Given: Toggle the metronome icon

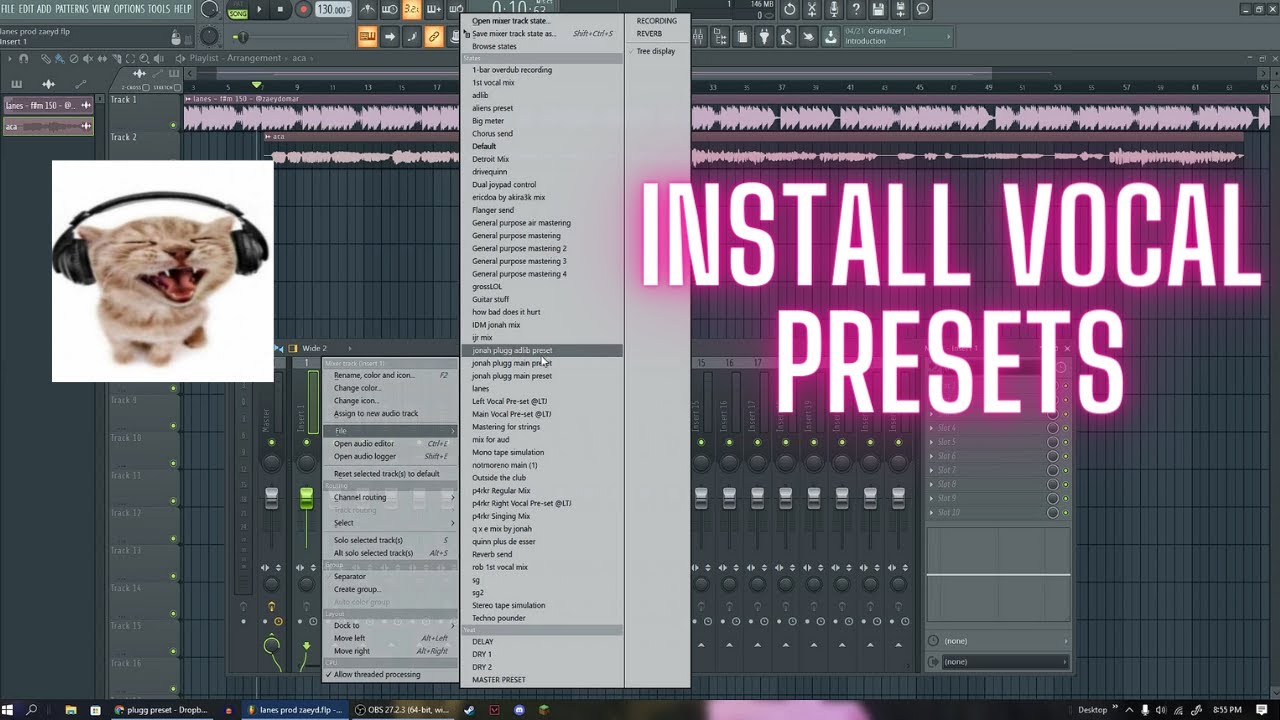Looking at the screenshot, I should [368, 10].
